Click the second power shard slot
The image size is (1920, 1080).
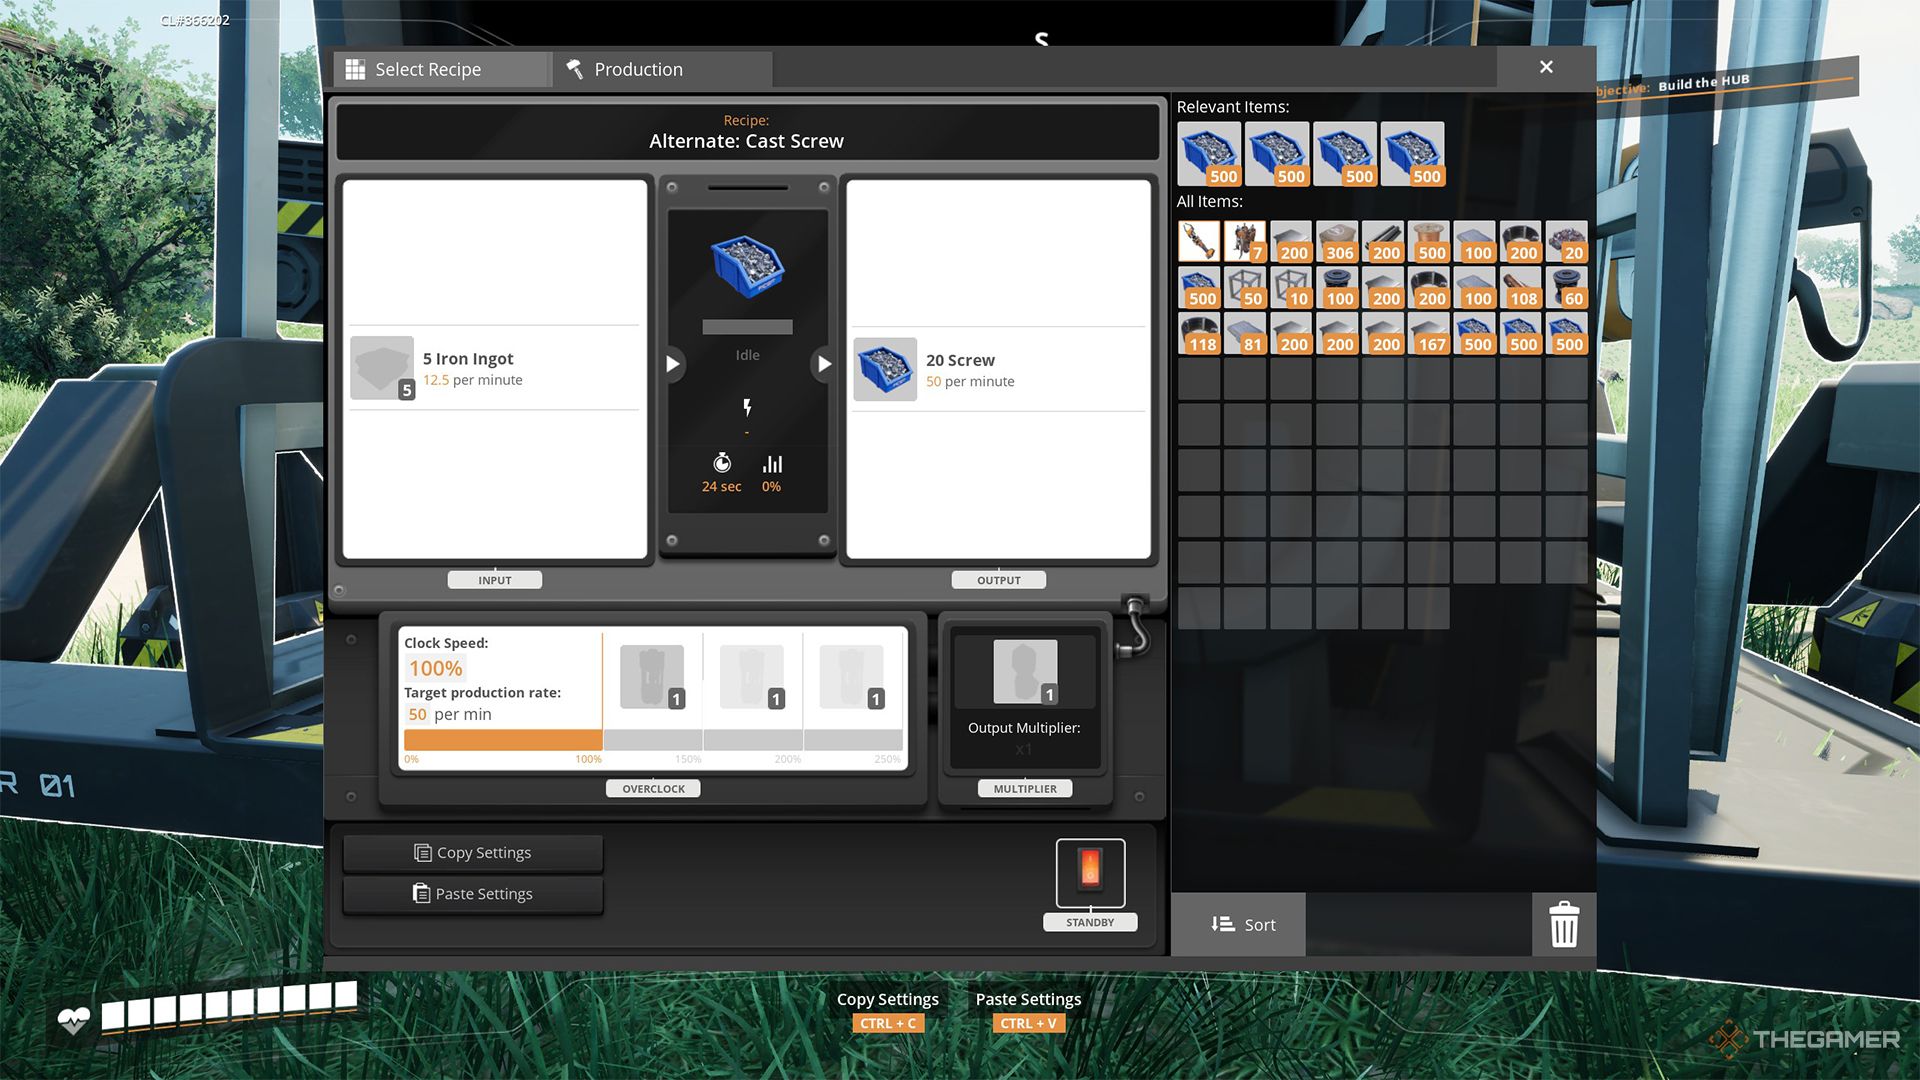[752, 677]
